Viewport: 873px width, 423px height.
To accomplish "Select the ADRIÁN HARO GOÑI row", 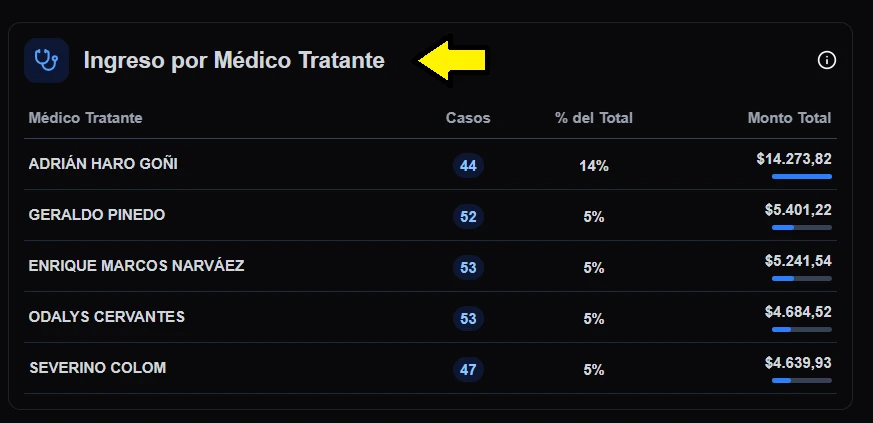I will tap(104, 163).
